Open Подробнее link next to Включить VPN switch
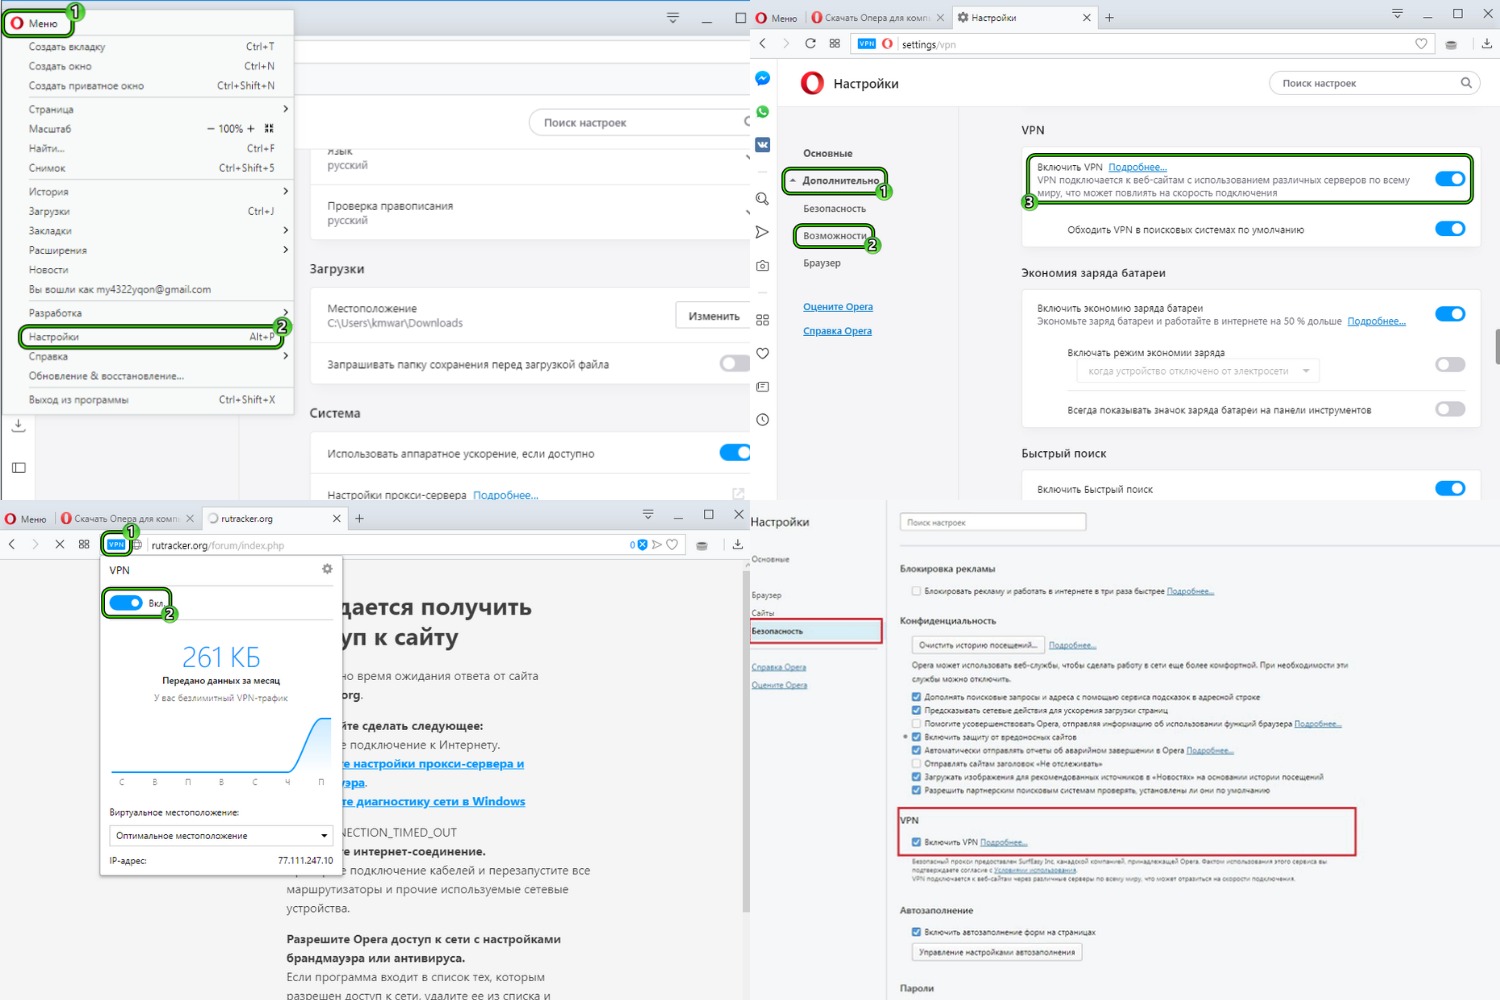 point(1137,167)
